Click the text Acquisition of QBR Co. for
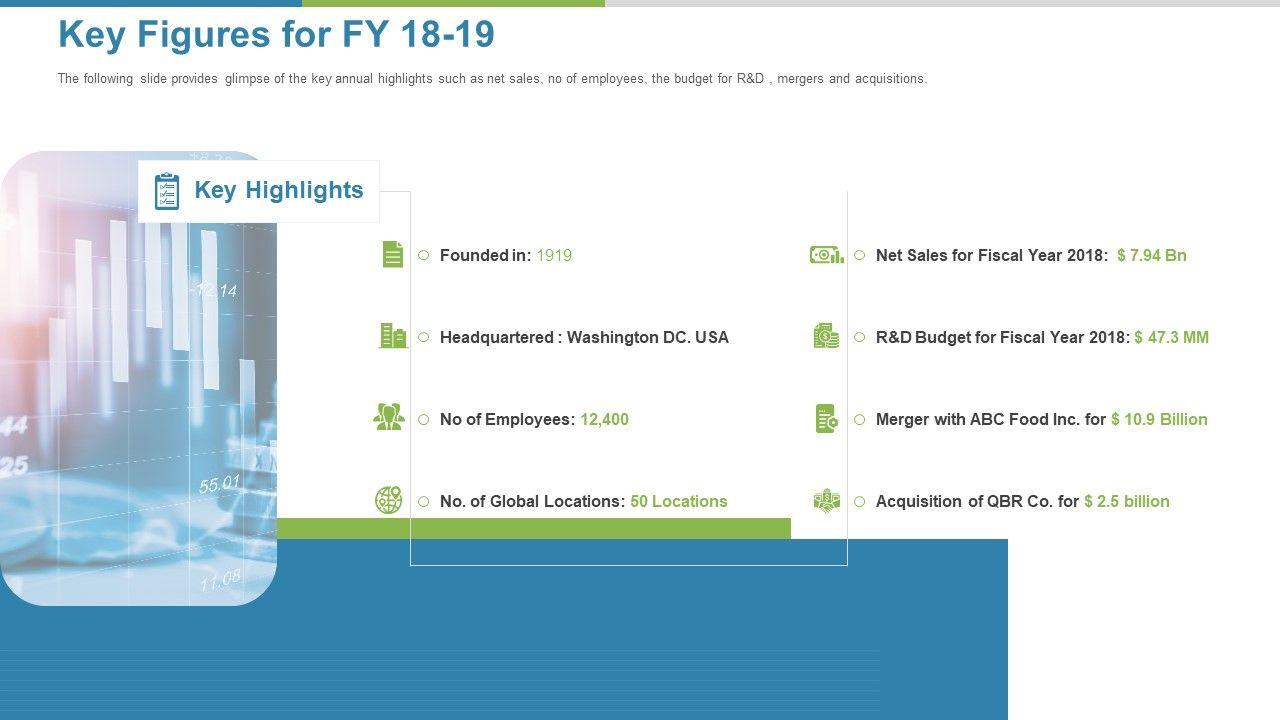Viewport: 1280px width, 720px height. (x=978, y=501)
